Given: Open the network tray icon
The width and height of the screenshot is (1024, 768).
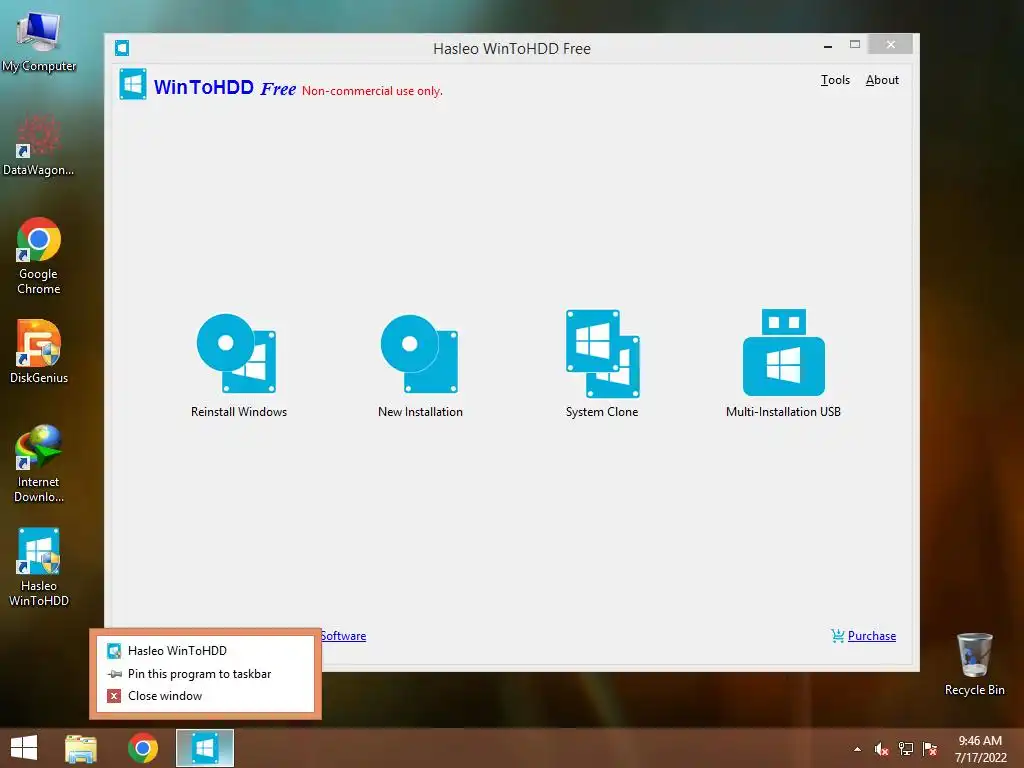Looking at the screenshot, I should point(906,749).
